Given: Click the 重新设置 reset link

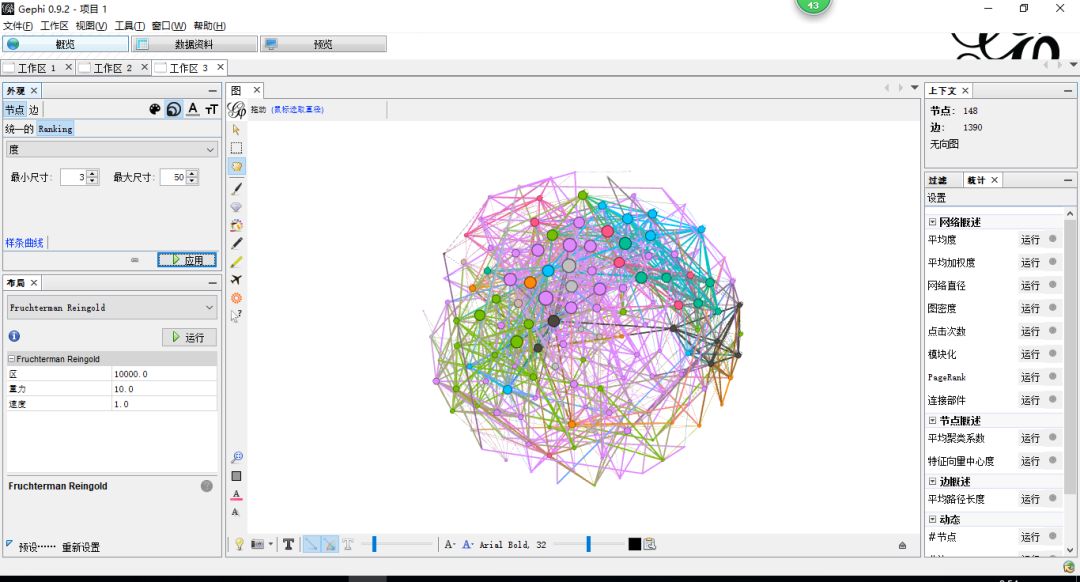Looking at the screenshot, I should pos(81,547).
